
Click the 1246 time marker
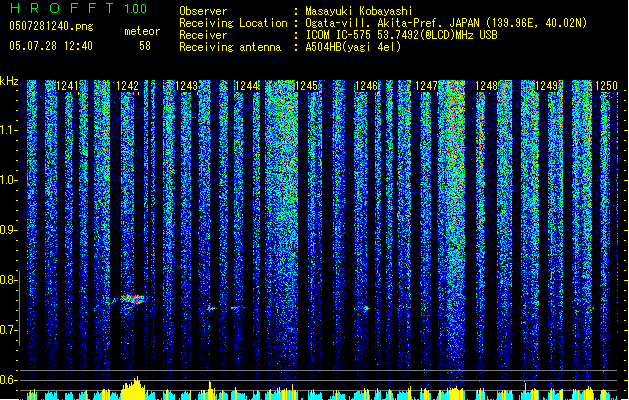coord(367,86)
